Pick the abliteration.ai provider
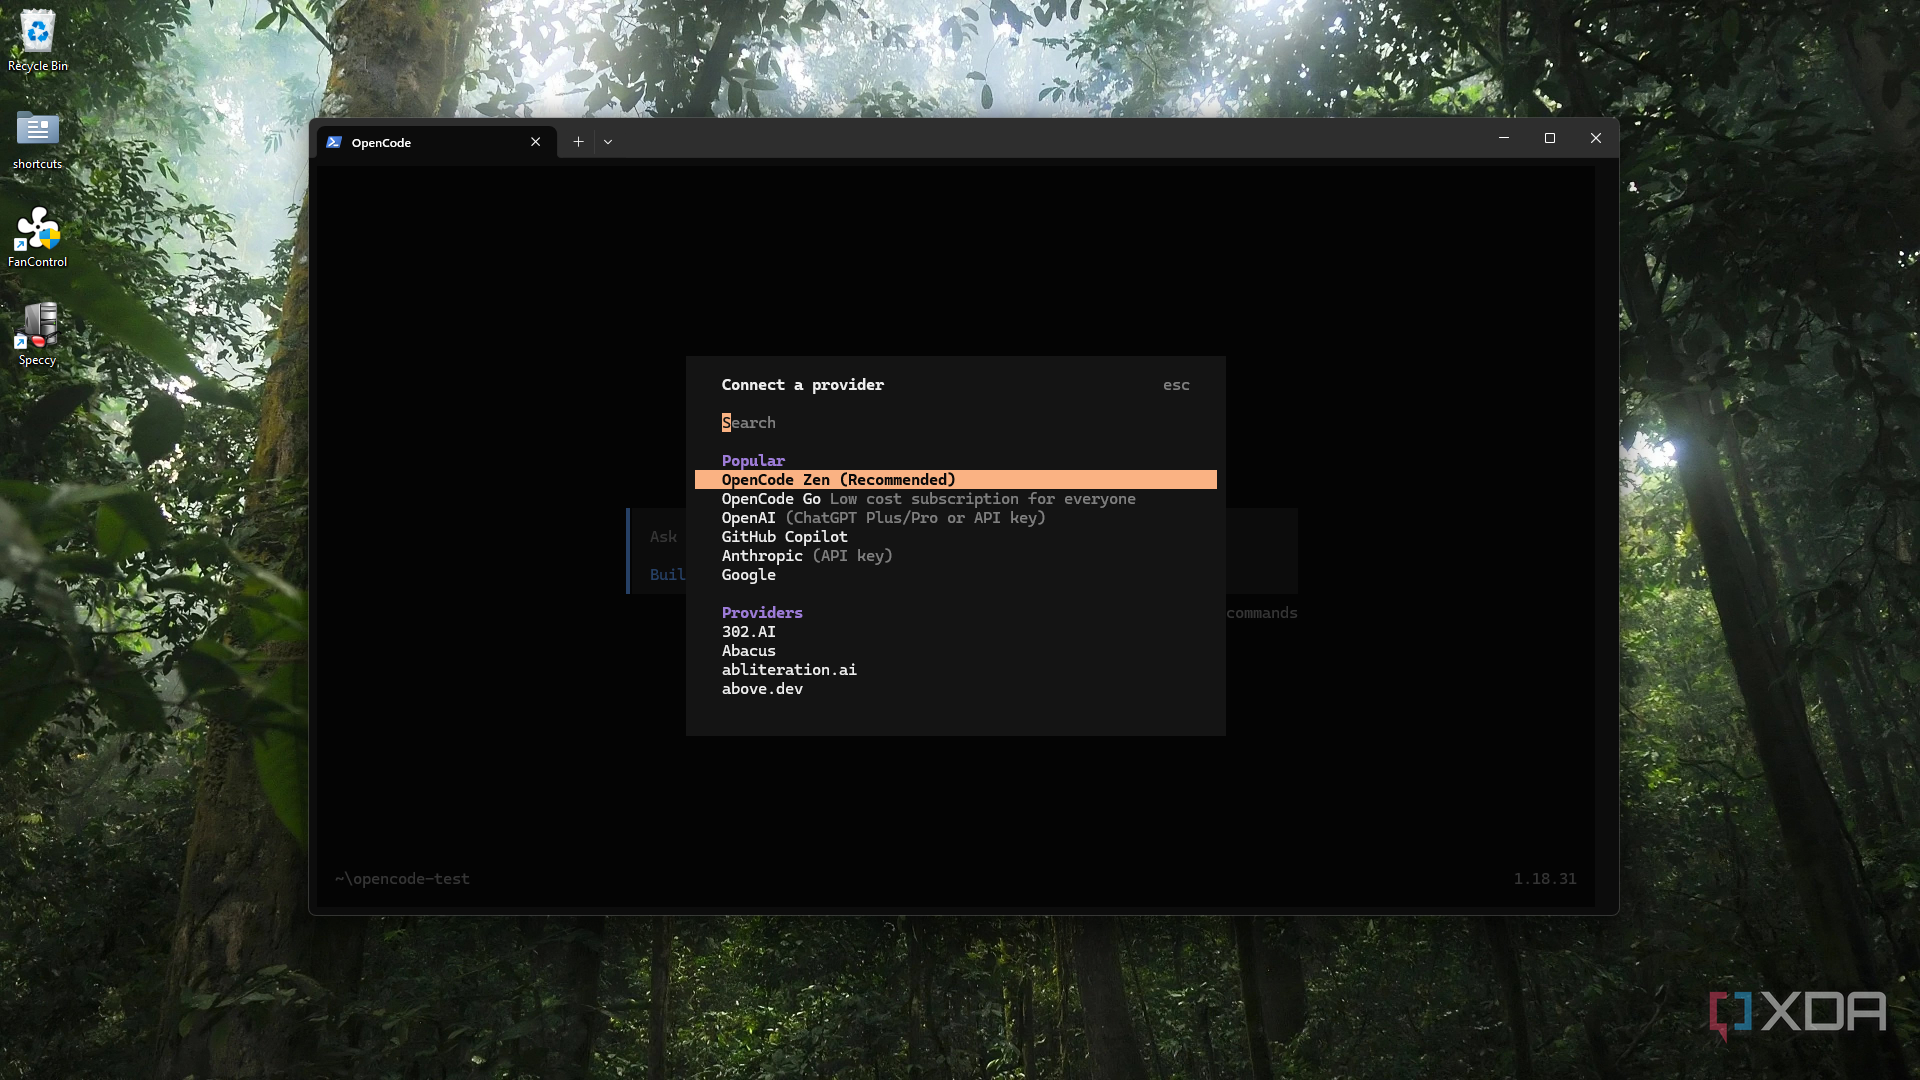The width and height of the screenshot is (1920, 1080). 955,670
